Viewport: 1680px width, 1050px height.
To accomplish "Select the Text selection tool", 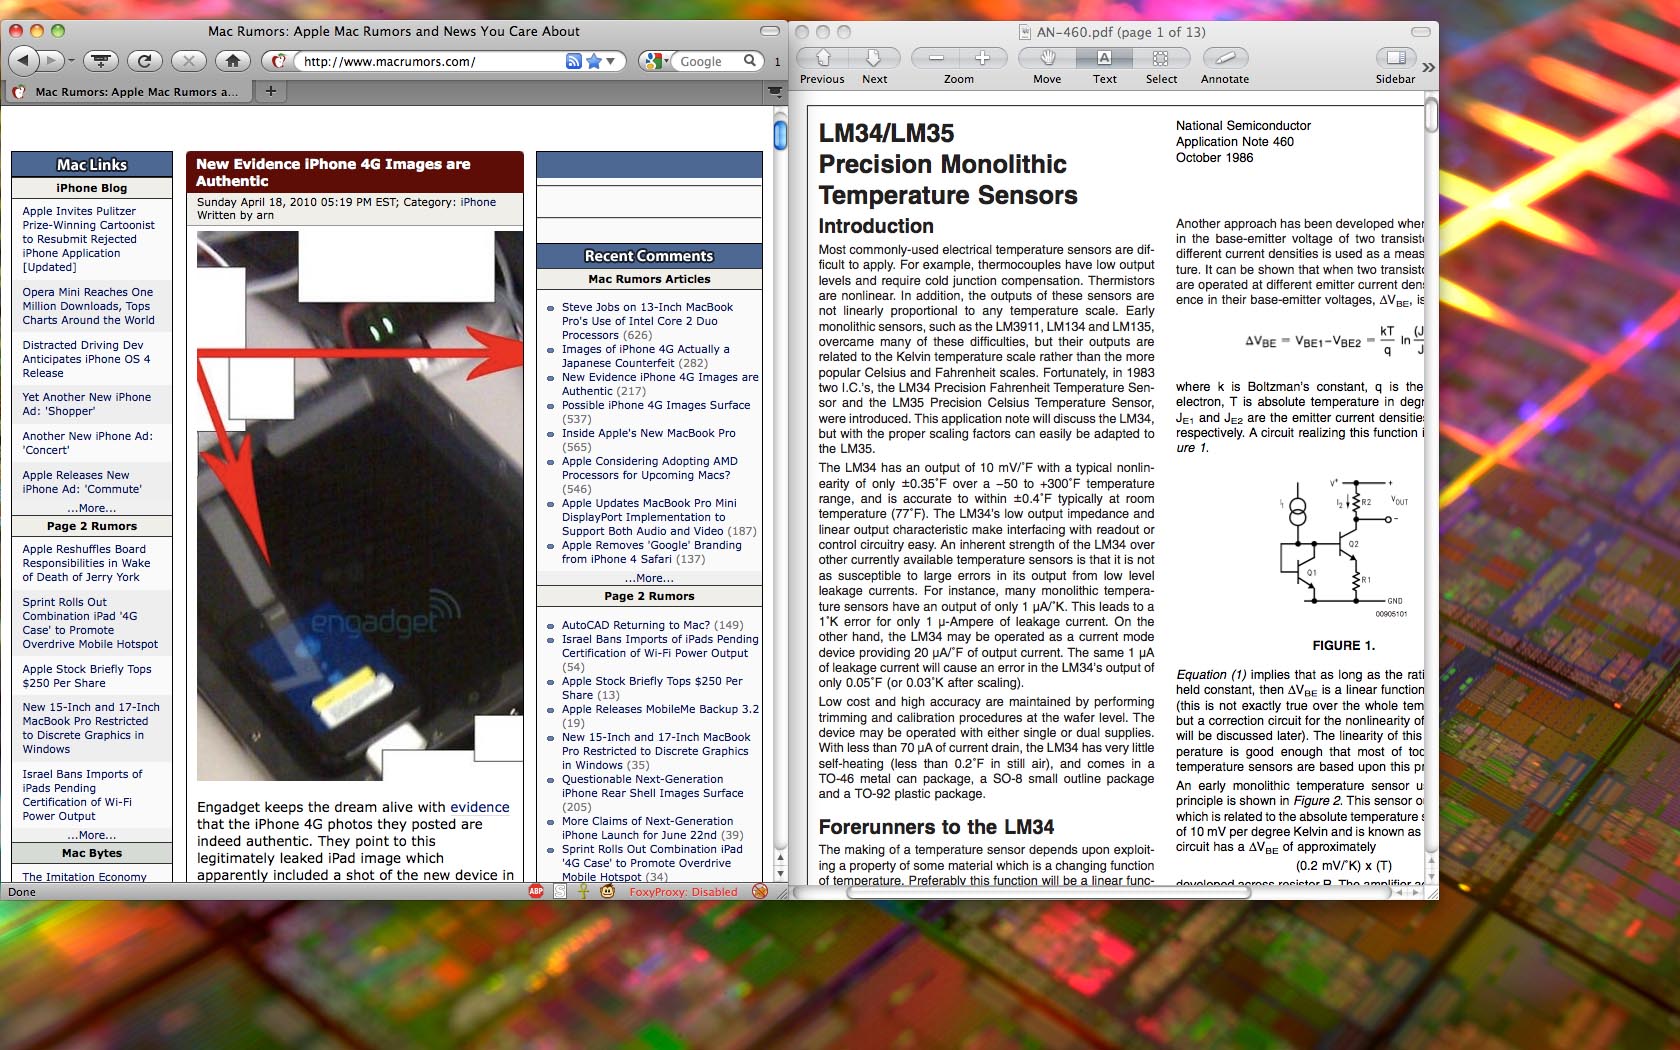I will coord(1104,58).
